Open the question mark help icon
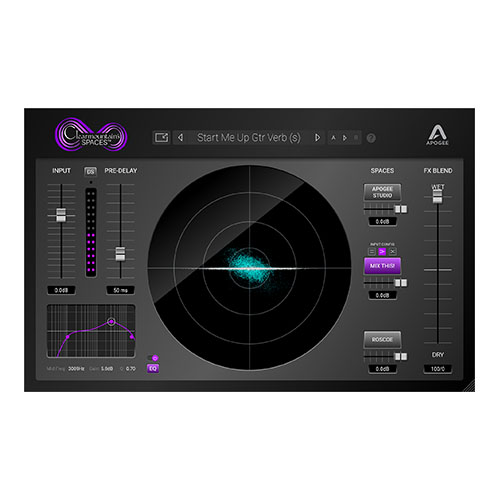The height and width of the screenshot is (500, 500). click(x=371, y=138)
